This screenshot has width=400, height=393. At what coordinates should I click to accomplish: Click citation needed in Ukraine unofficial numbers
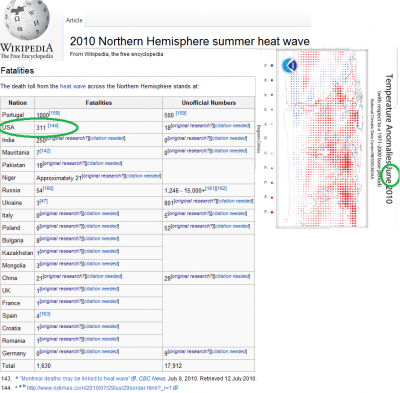235,201
